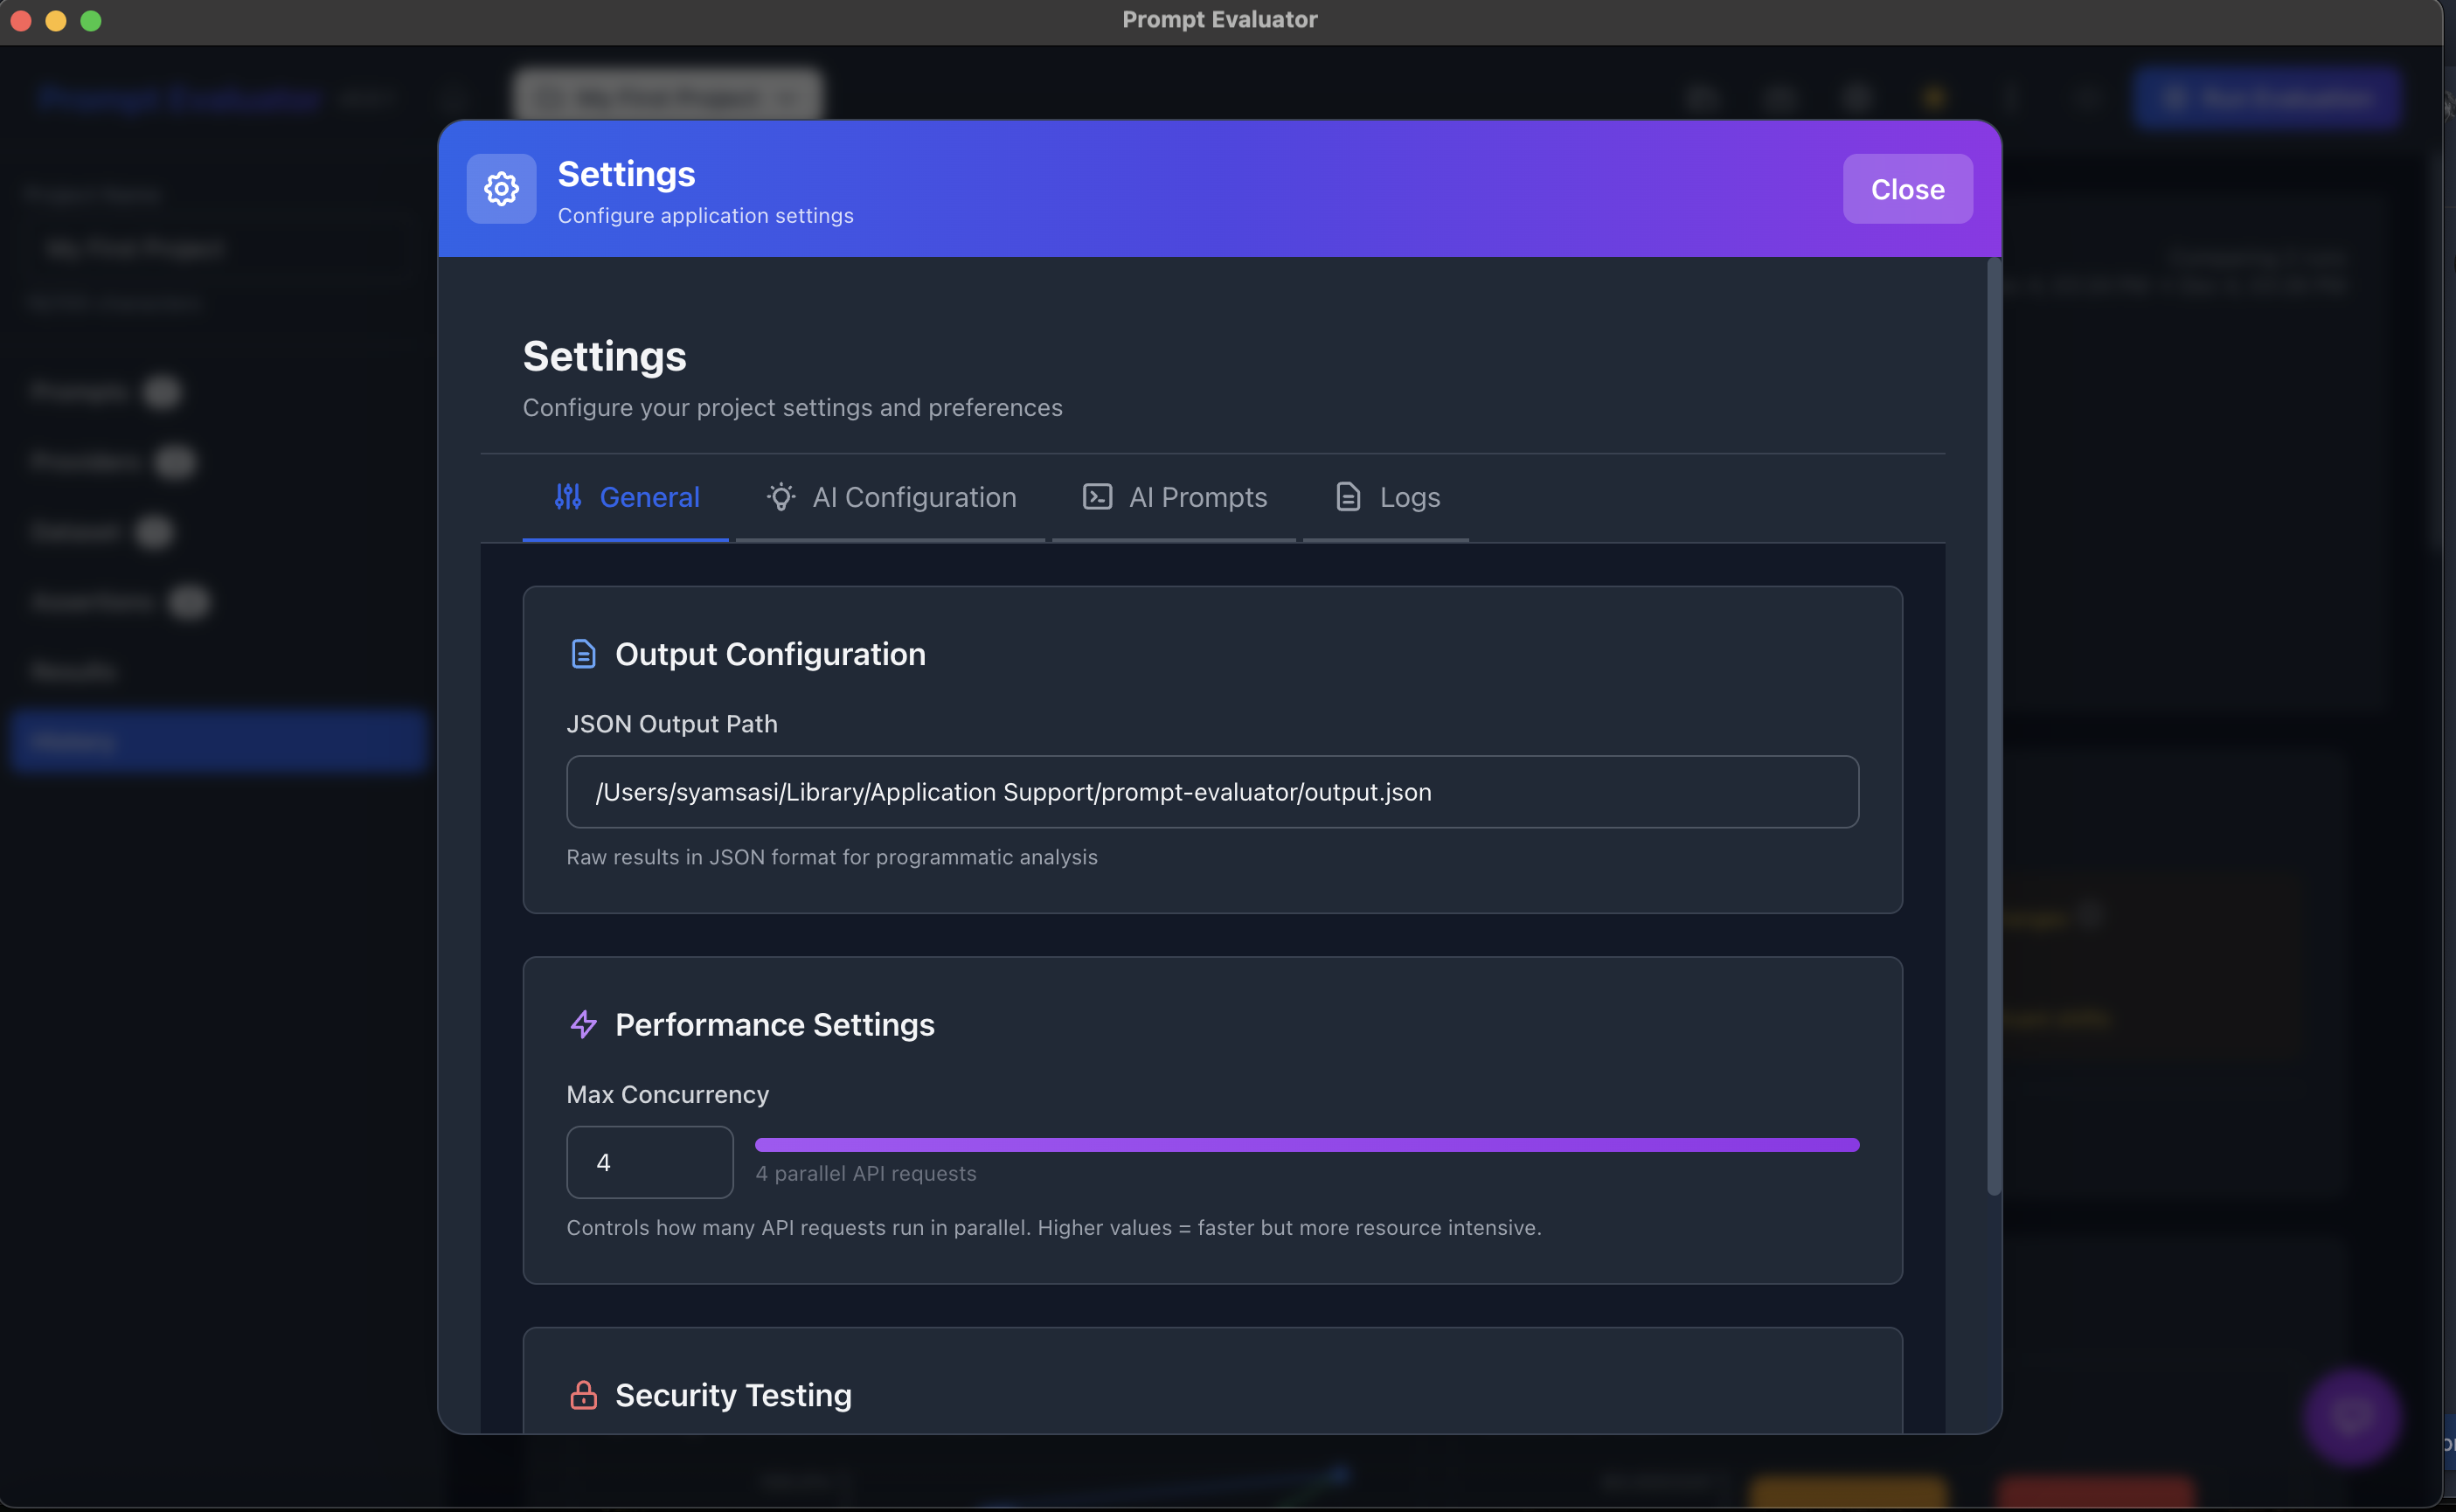The height and width of the screenshot is (1512, 2456).
Task: Click the Logs document icon
Action: pos(1348,497)
